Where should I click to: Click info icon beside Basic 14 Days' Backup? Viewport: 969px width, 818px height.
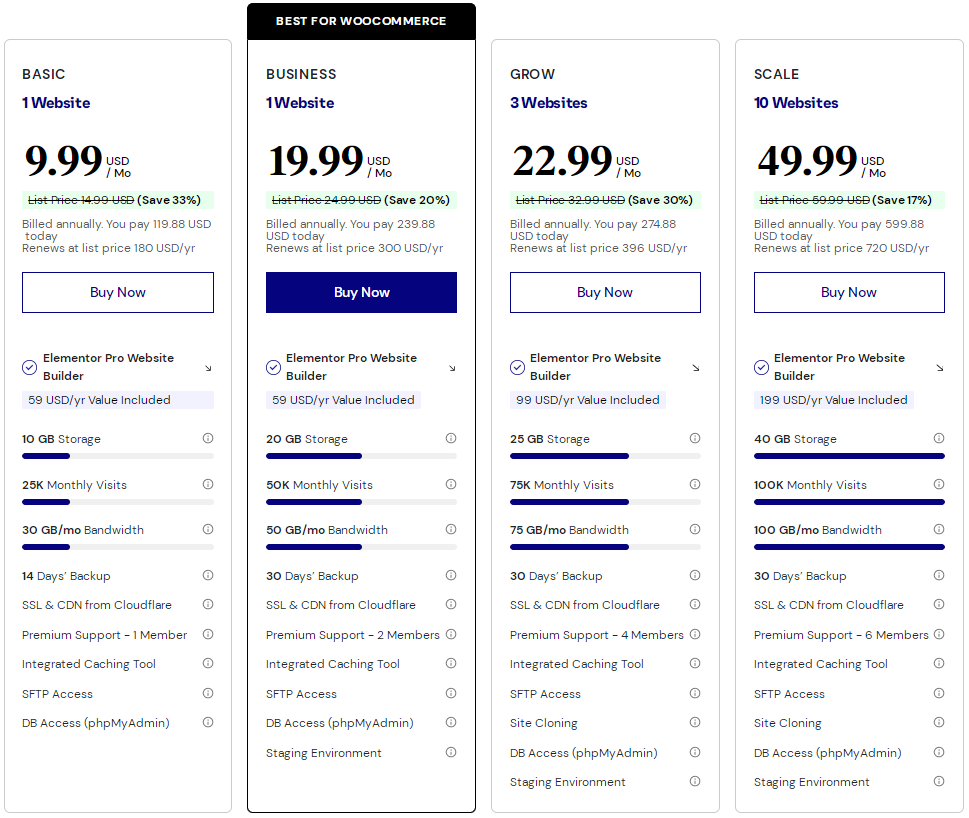coord(208,575)
